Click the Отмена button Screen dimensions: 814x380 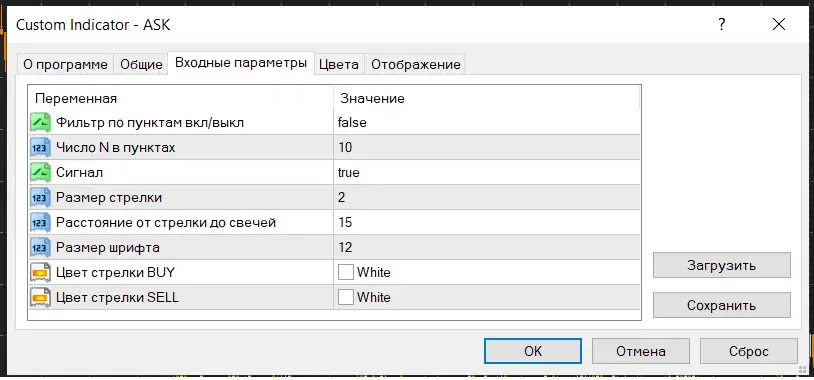pos(641,351)
